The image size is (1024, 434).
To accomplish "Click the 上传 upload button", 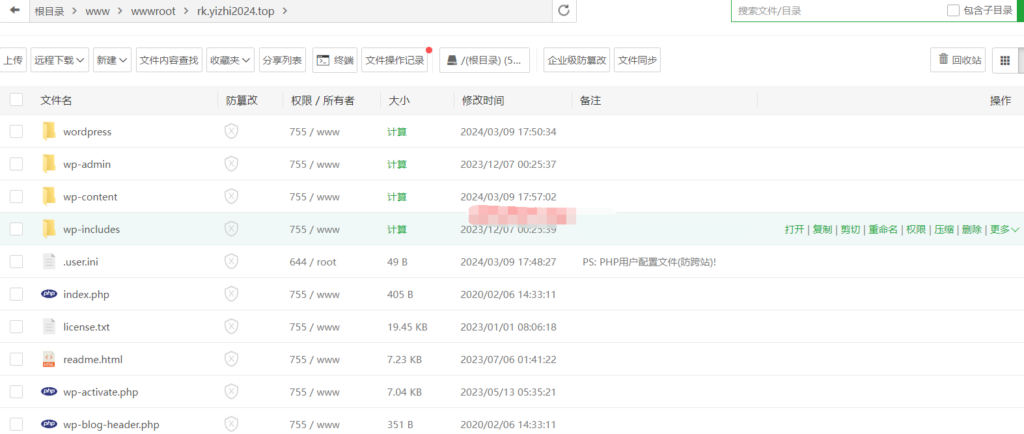I will coord(12,60).
